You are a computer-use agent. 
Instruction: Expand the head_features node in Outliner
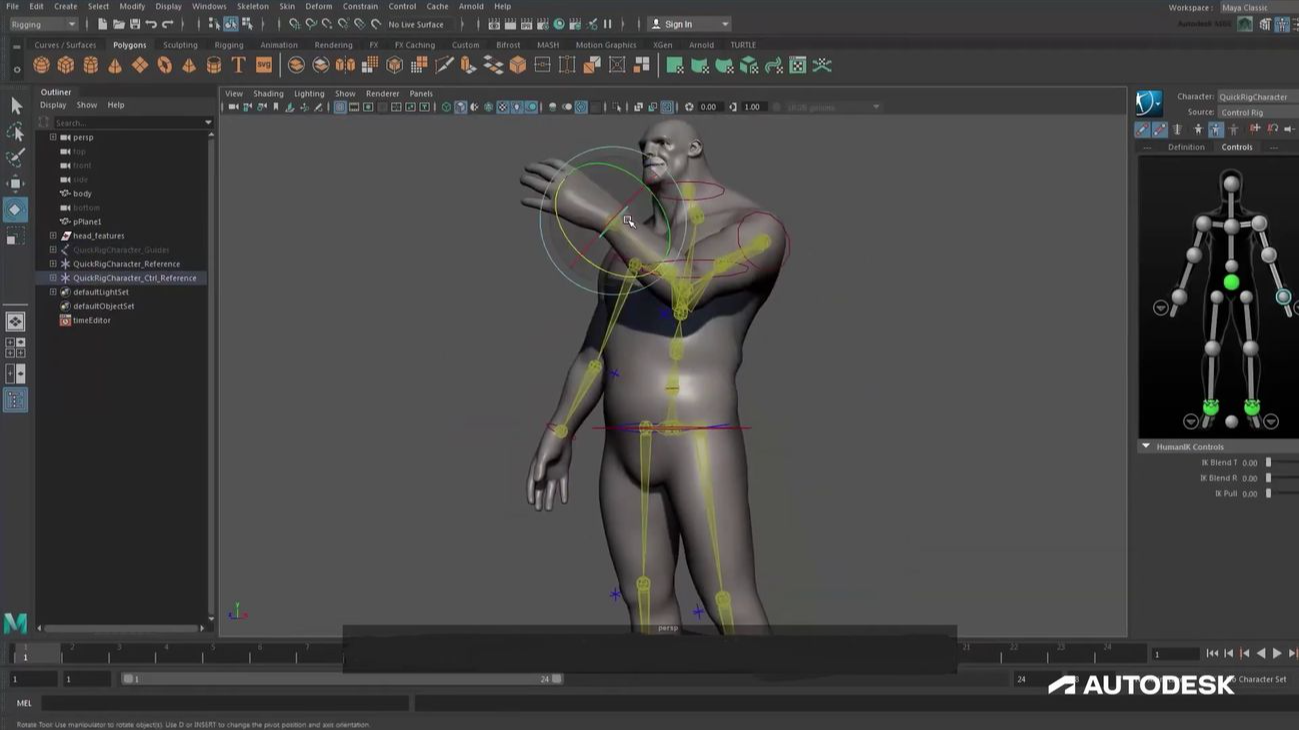point(53,236)
